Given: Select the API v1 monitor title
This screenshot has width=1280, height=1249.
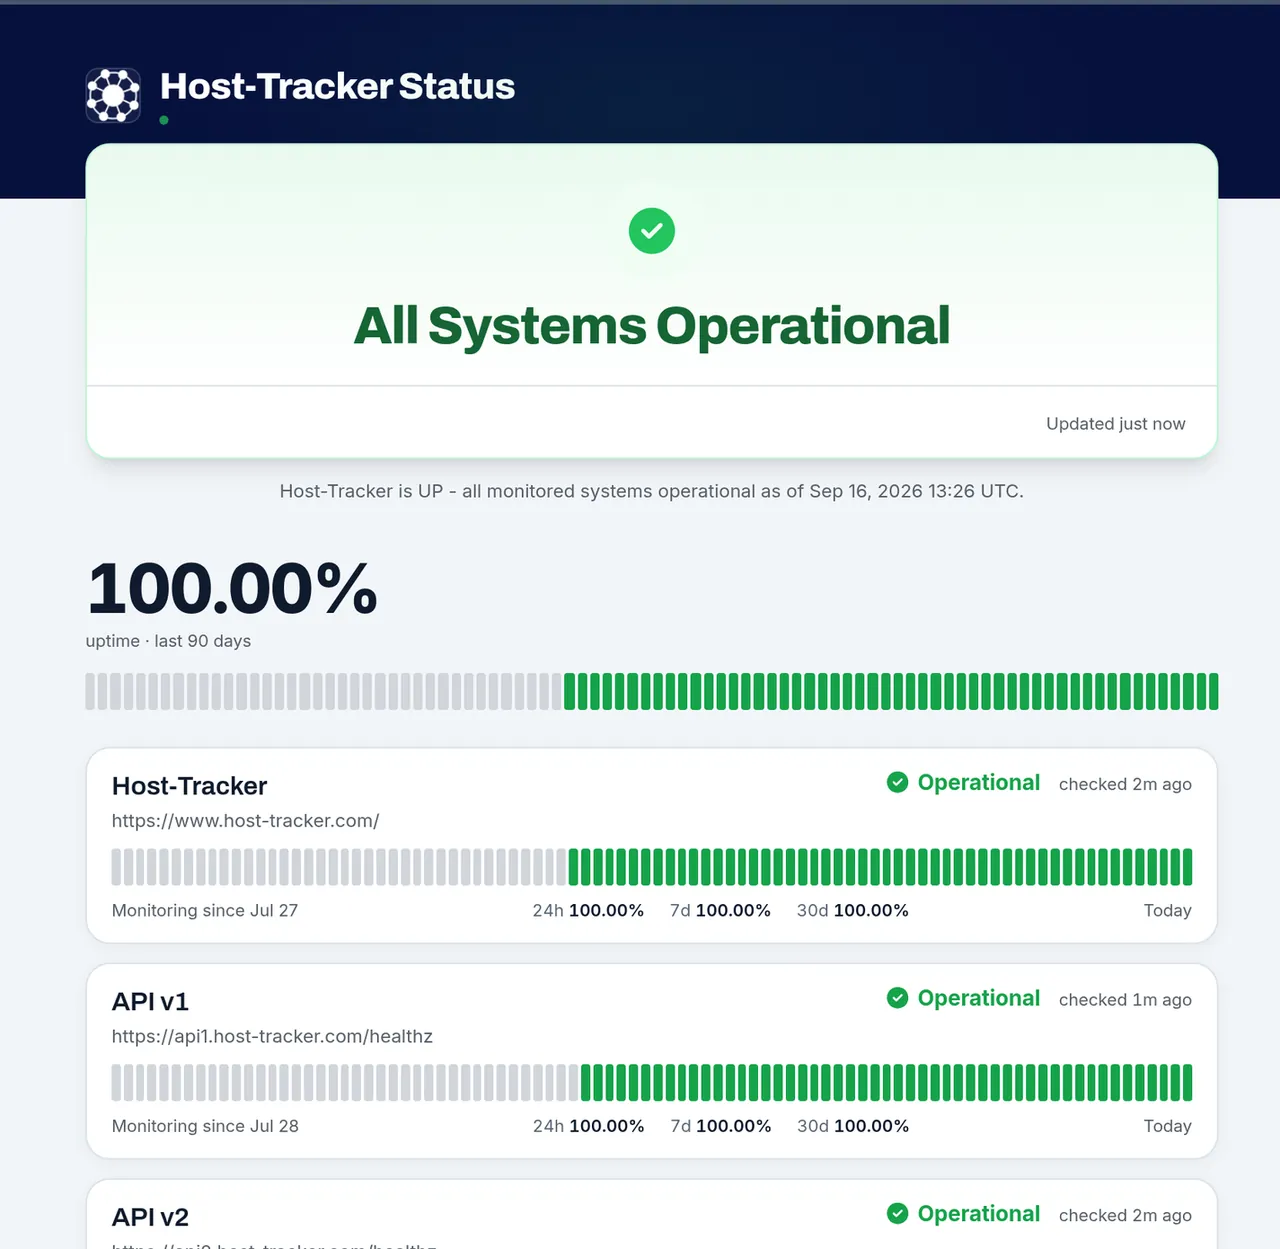Looking at the screenshot, I should click(x=150, y=1002).
